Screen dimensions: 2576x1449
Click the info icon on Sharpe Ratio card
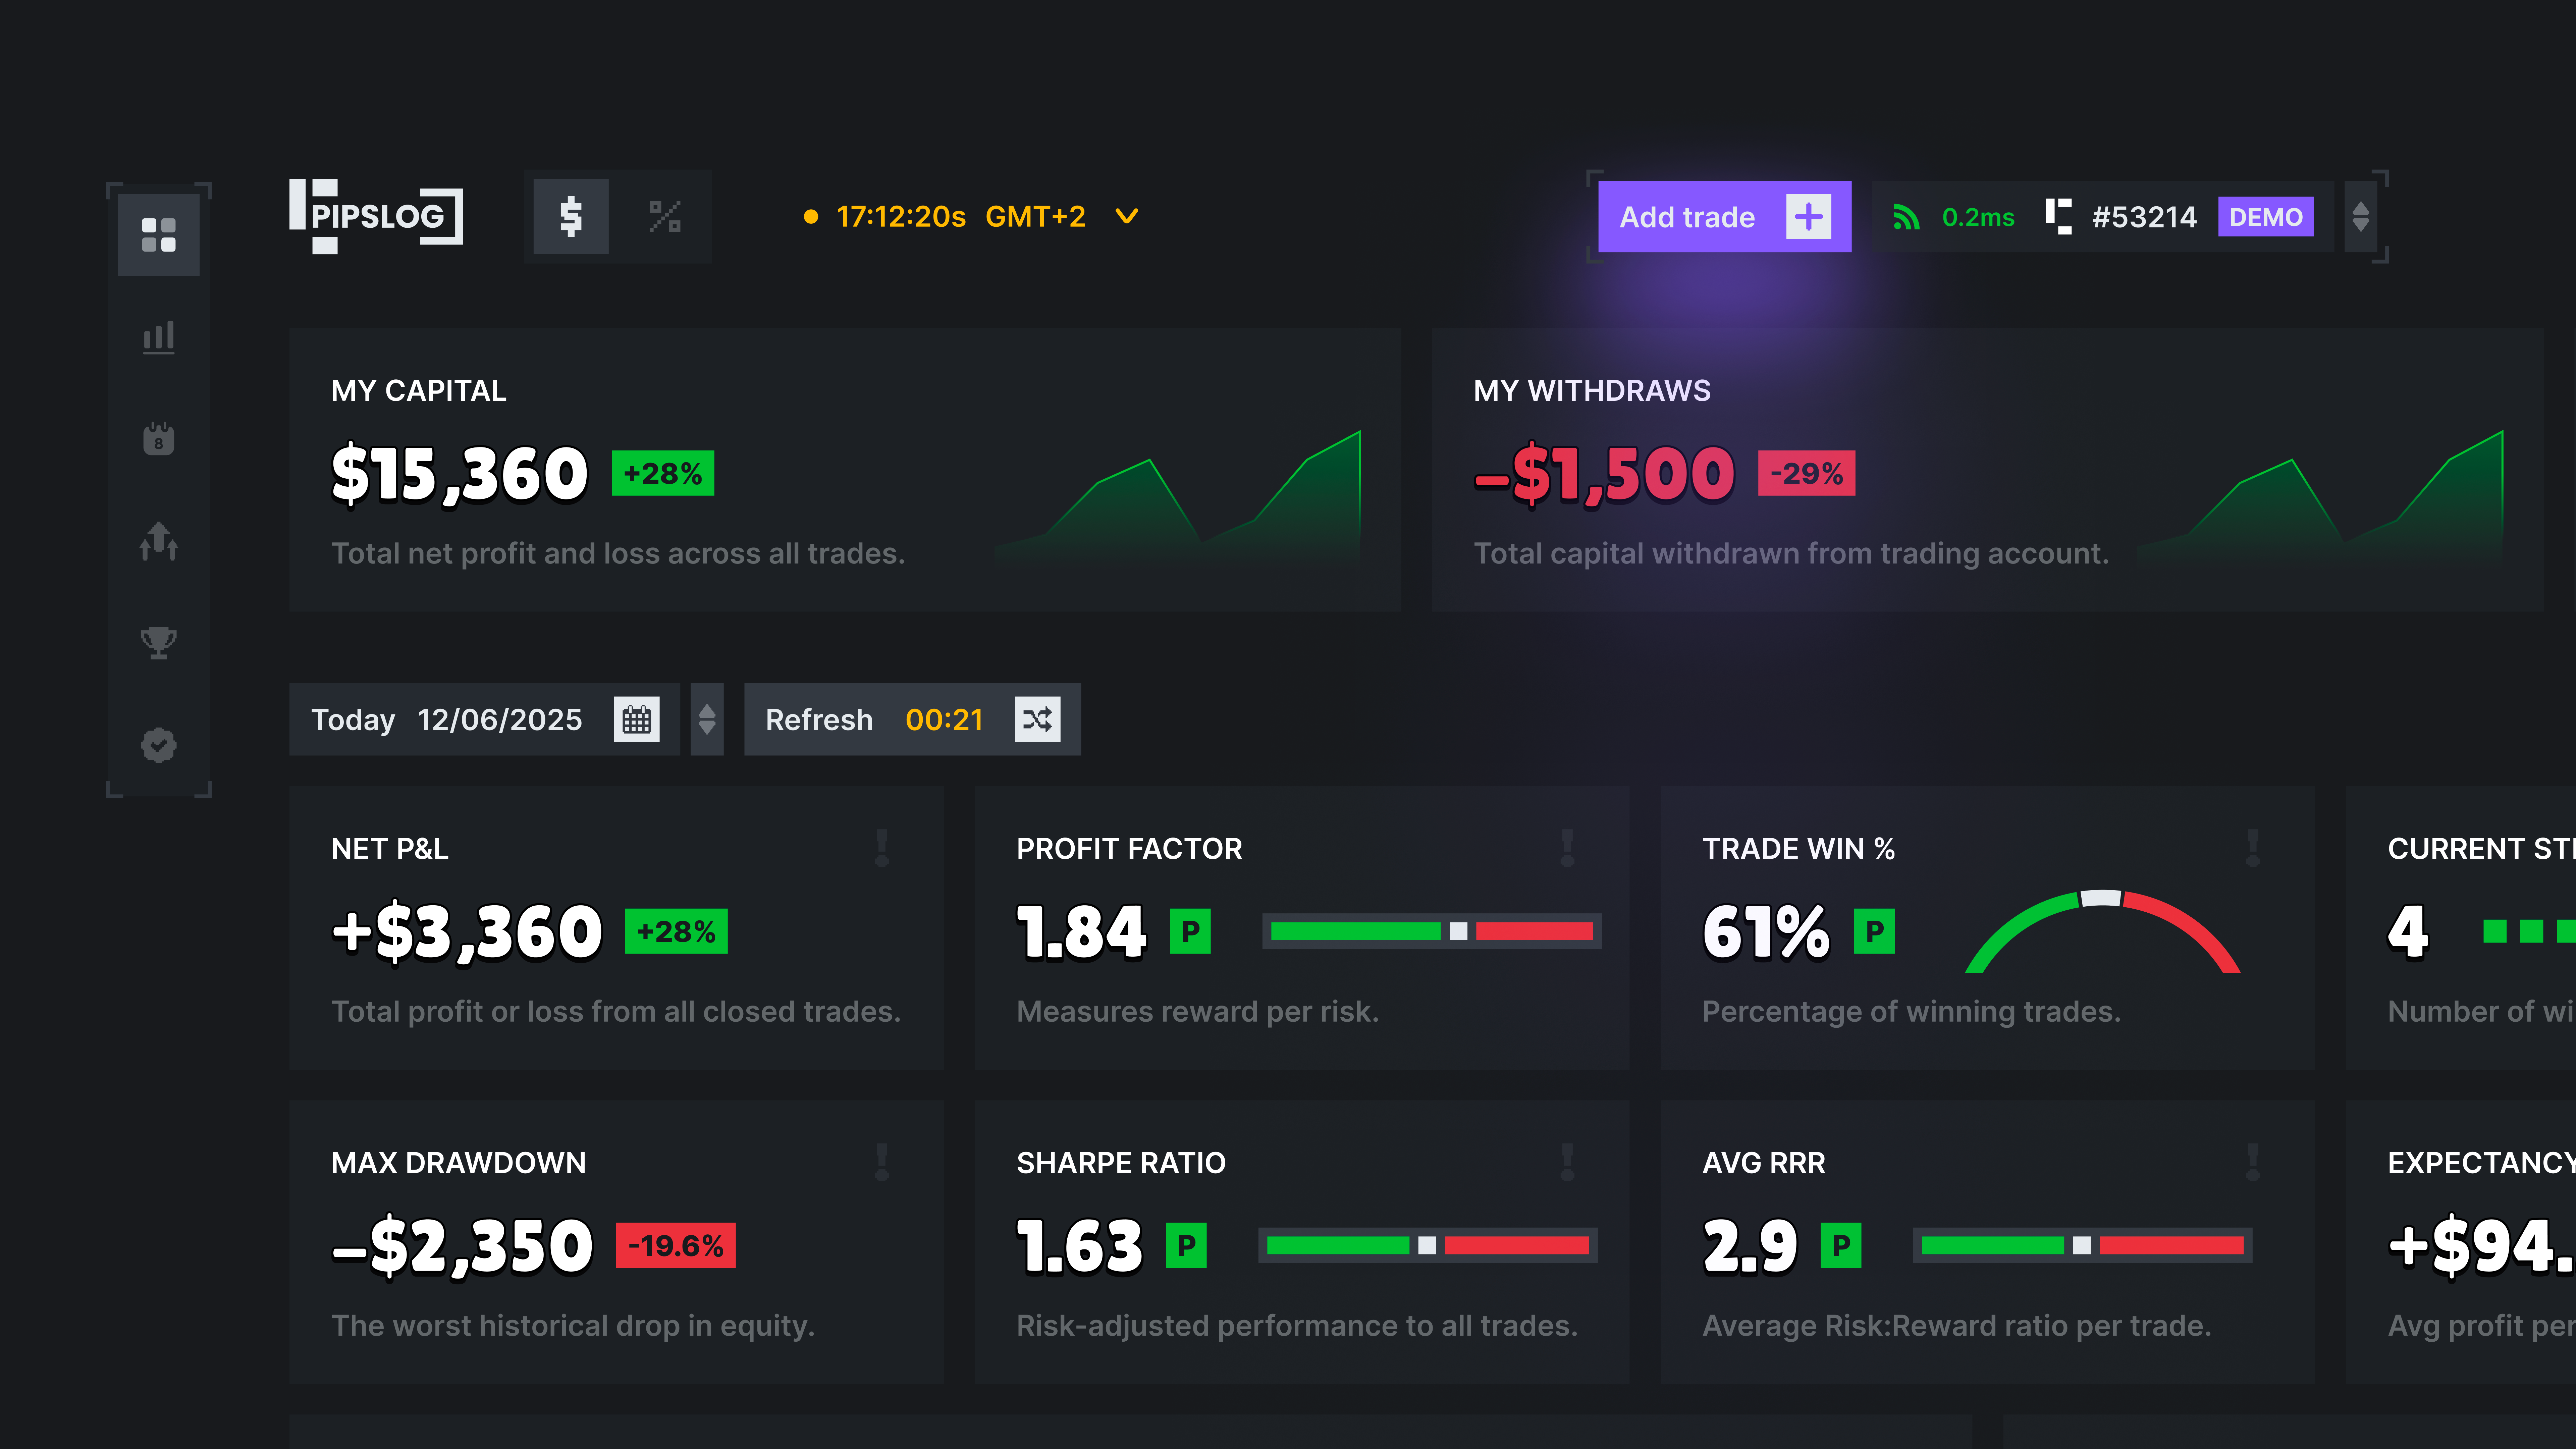[x=1567, y=1162]
